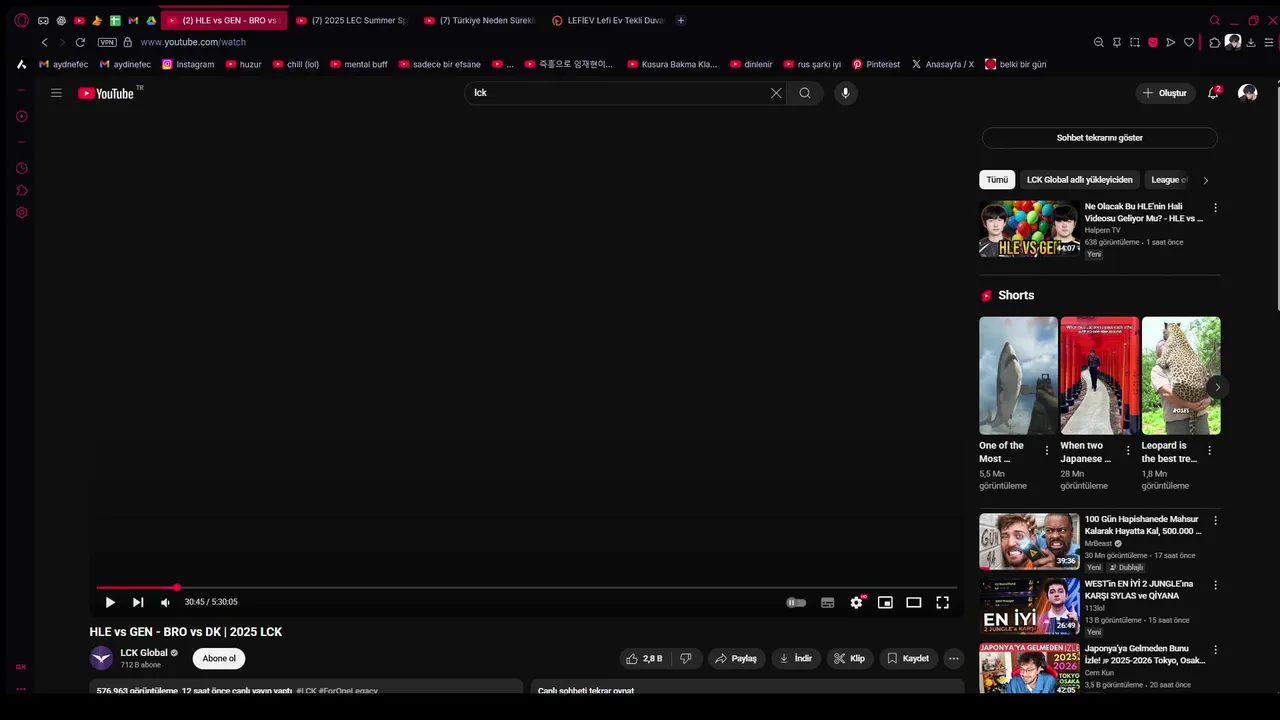Screen dimensions: 1280x720
Task: Play the LCK video
Action: [x=110, y=603]
